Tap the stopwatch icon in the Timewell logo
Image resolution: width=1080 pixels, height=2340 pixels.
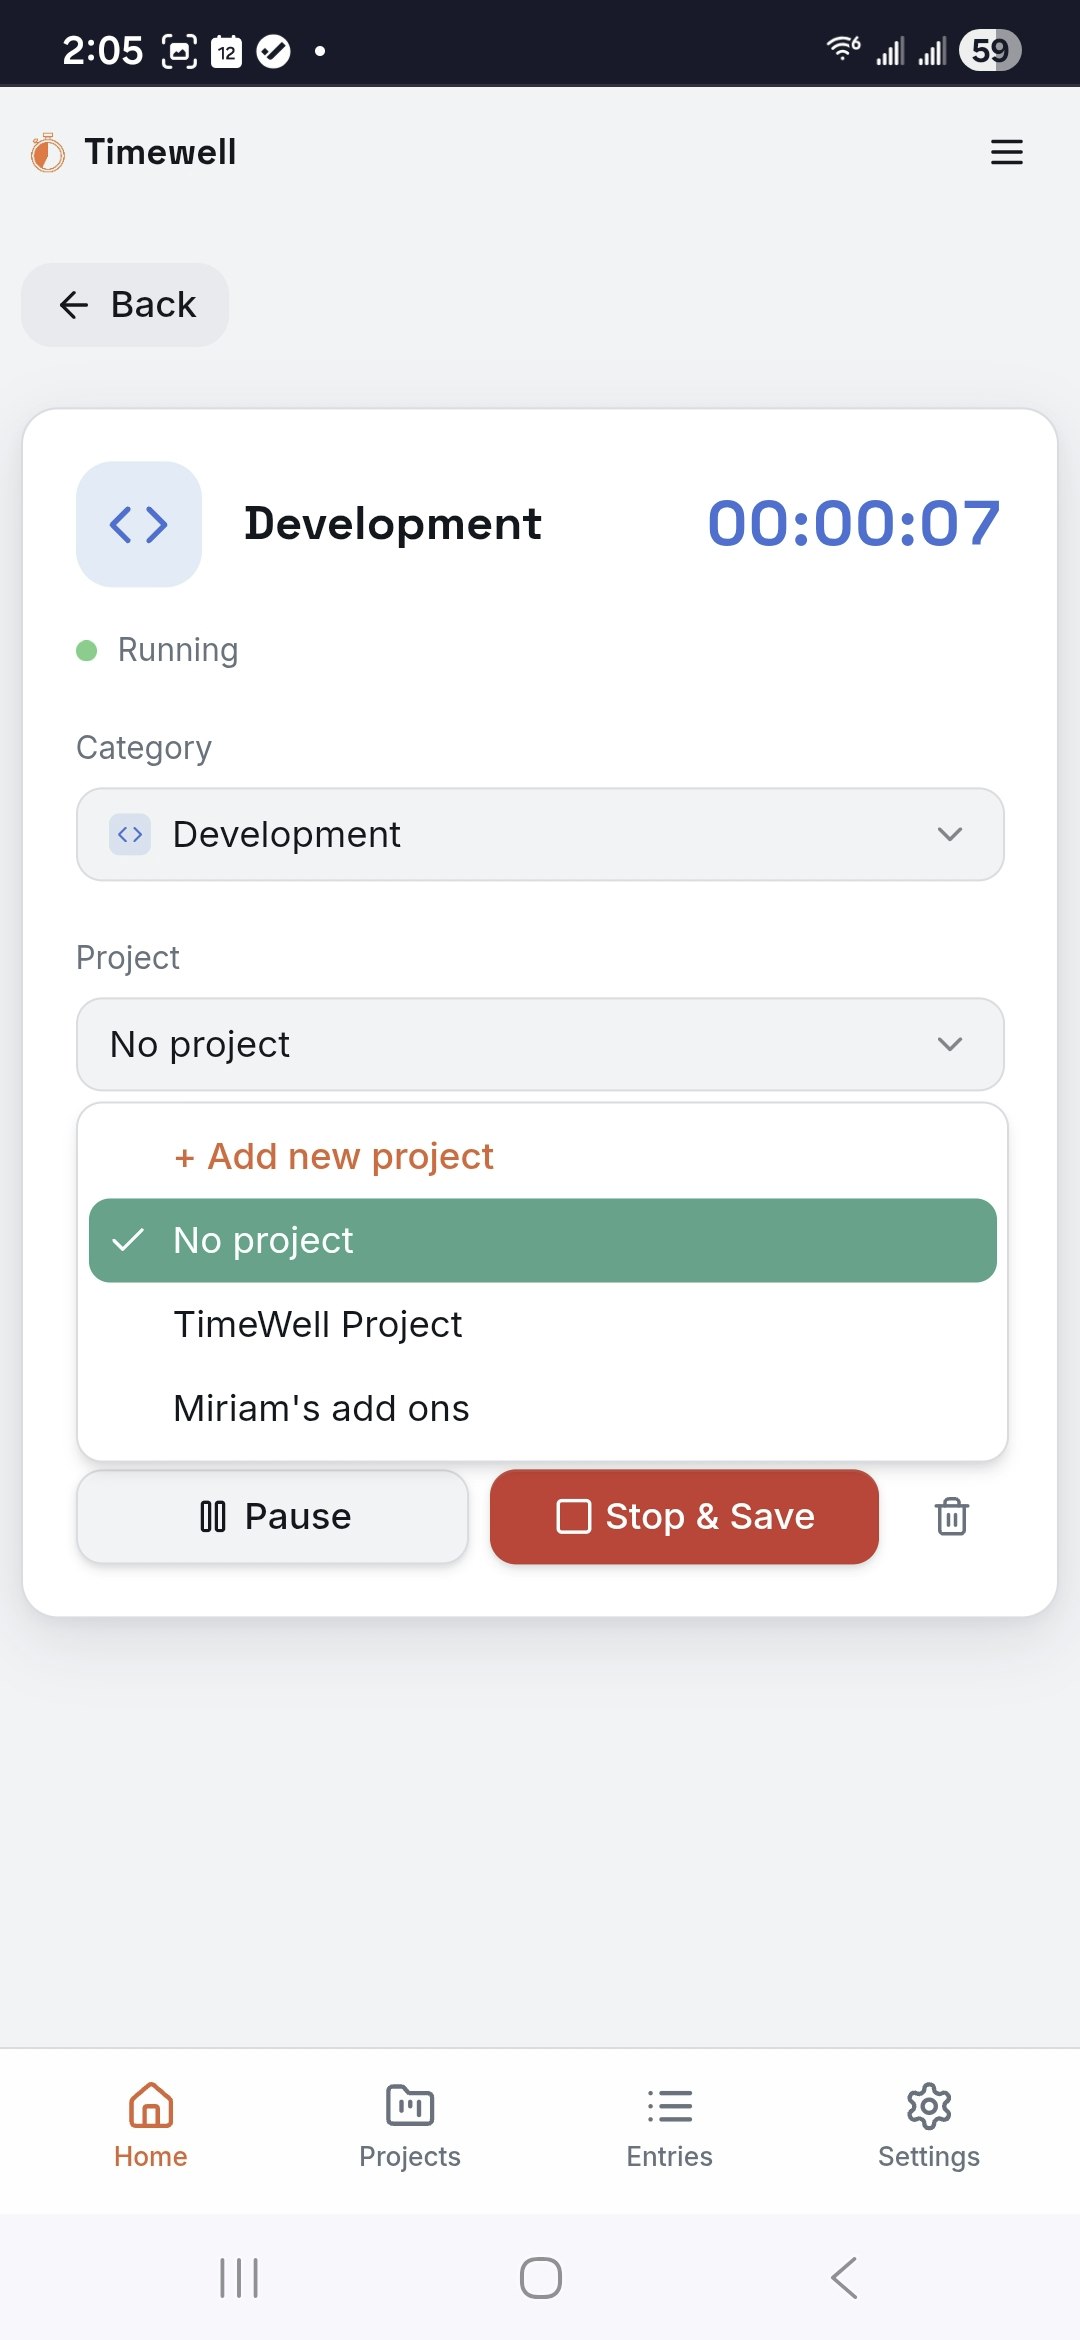(45, 151)
